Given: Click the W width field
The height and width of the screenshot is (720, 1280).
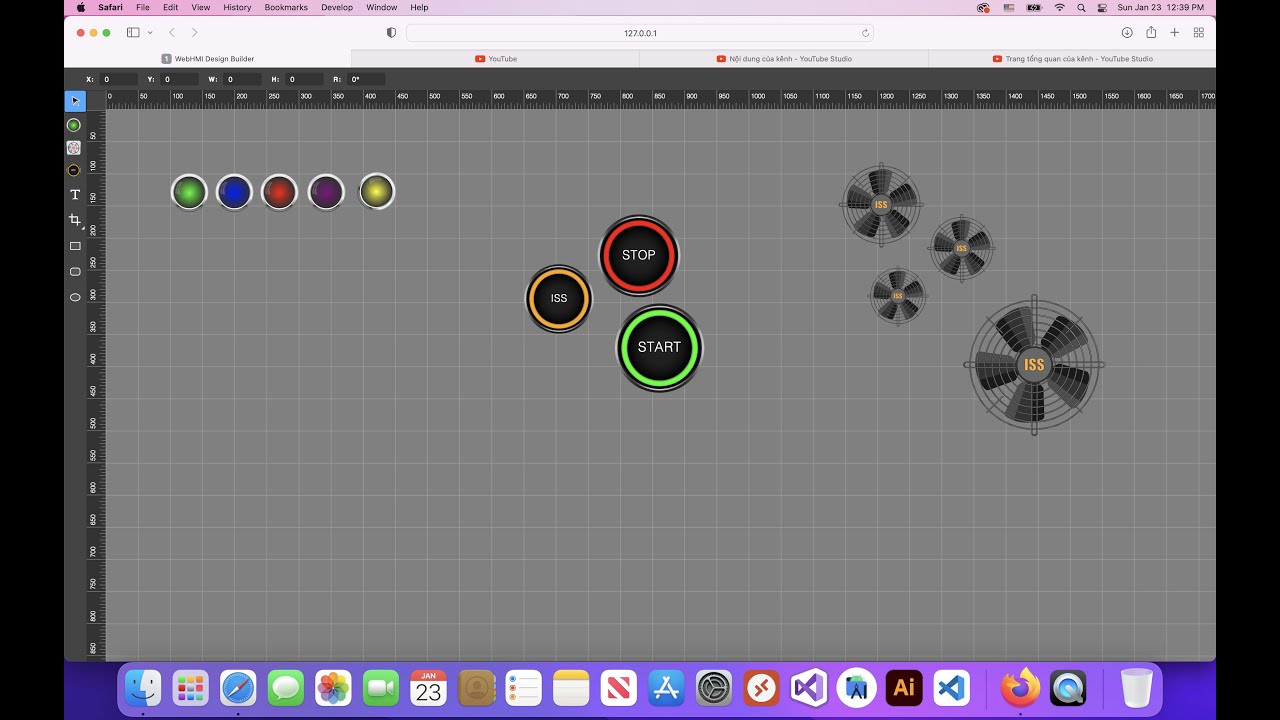Looking at the screenshot, I should point(243,79).
